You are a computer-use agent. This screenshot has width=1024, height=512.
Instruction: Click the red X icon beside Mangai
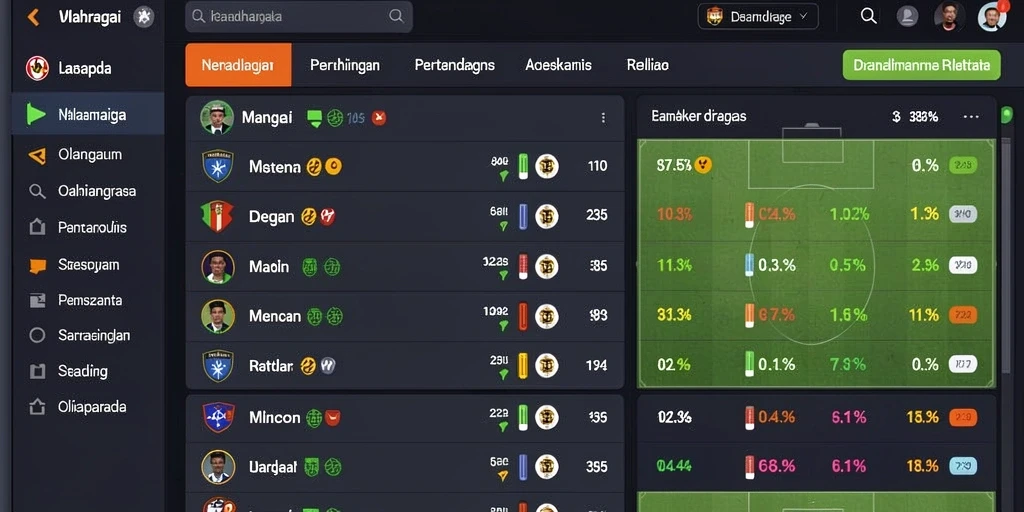[x=379, y=118]
